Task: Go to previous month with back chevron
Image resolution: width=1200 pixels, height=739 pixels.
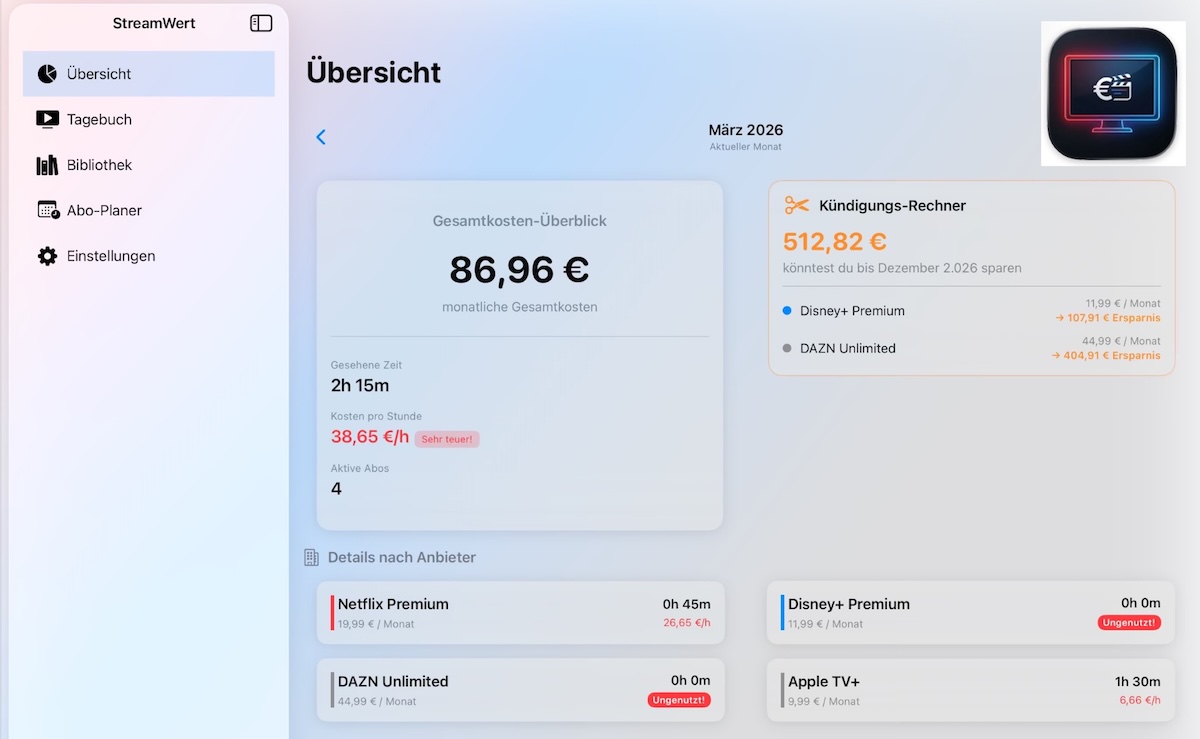Action: pyautogui.click(x=321, y=137)
